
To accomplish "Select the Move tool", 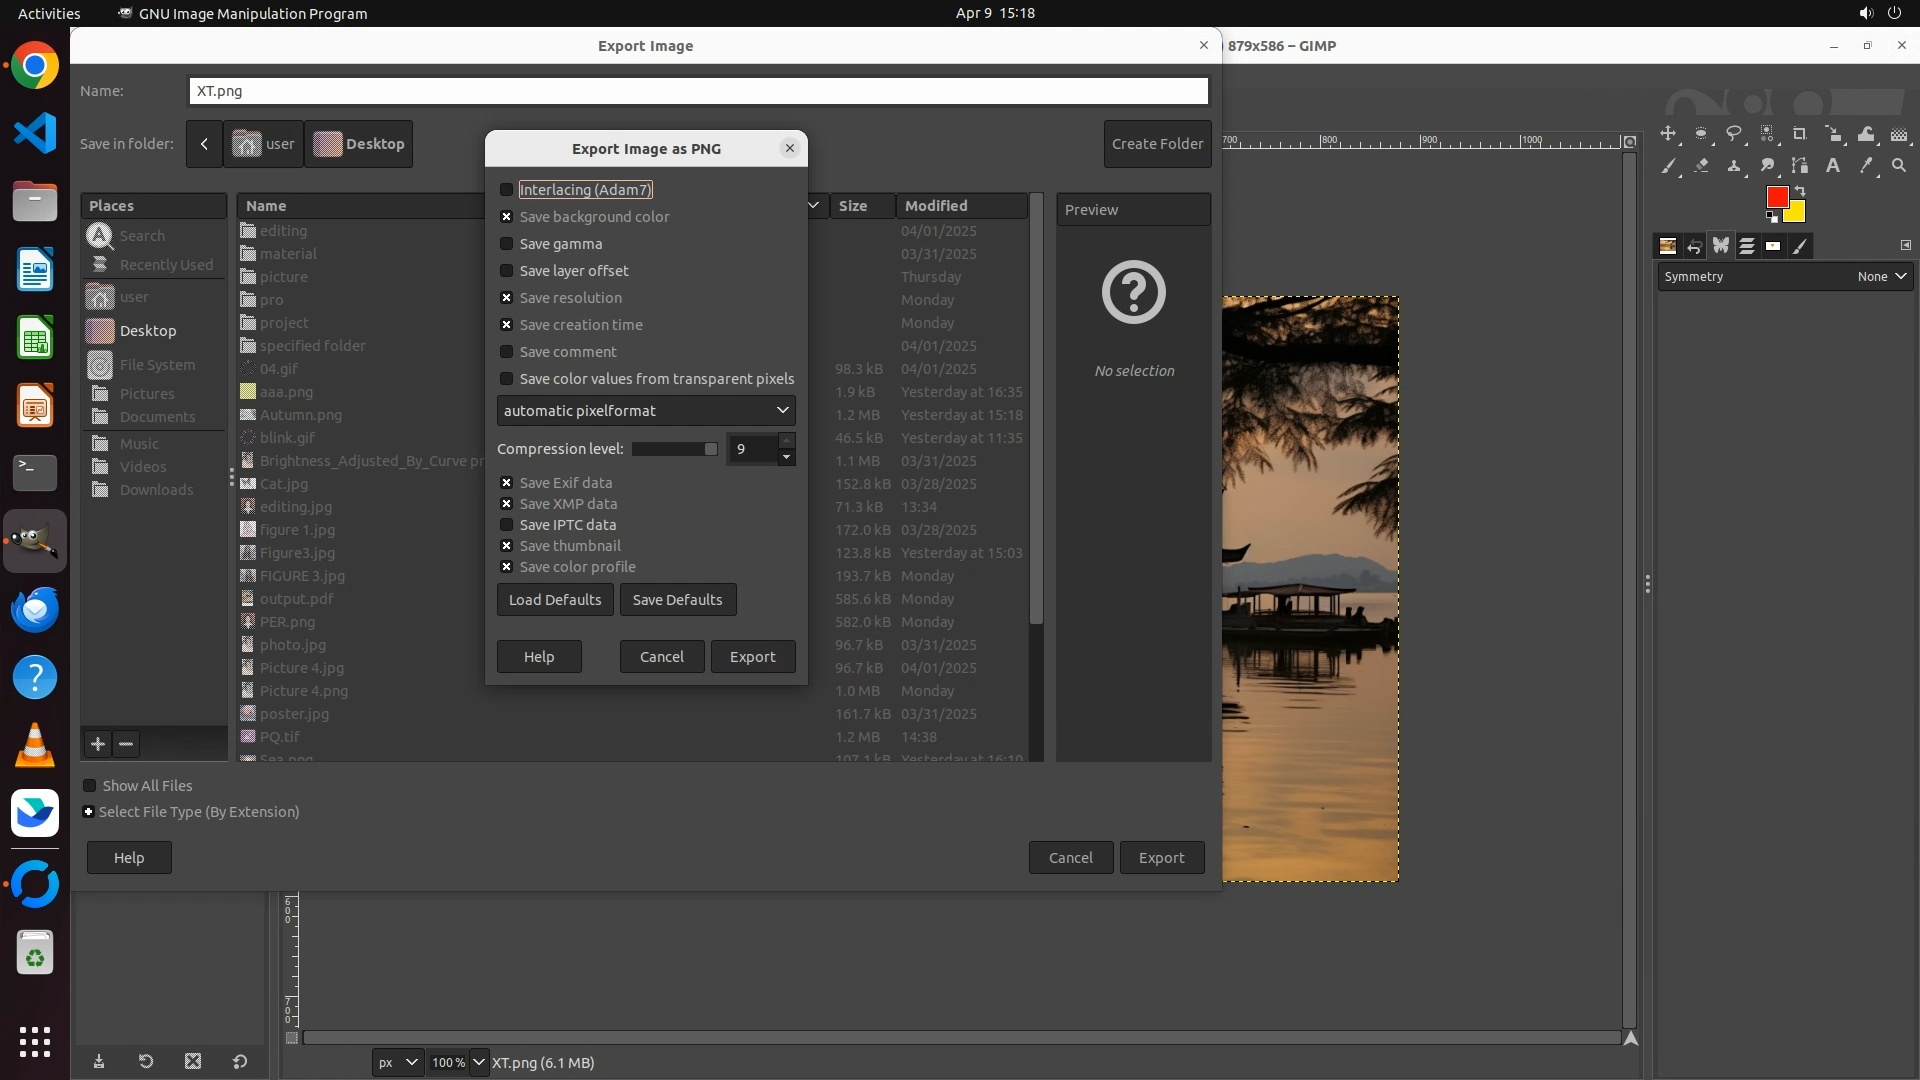I will tap(1668, 134).
